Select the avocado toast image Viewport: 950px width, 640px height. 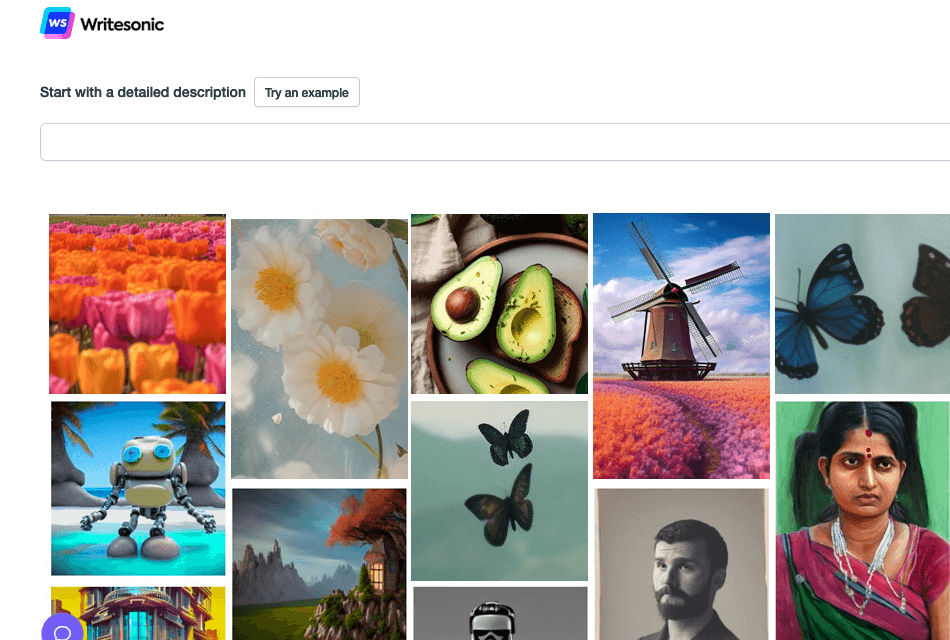click(x=499, y=304)
